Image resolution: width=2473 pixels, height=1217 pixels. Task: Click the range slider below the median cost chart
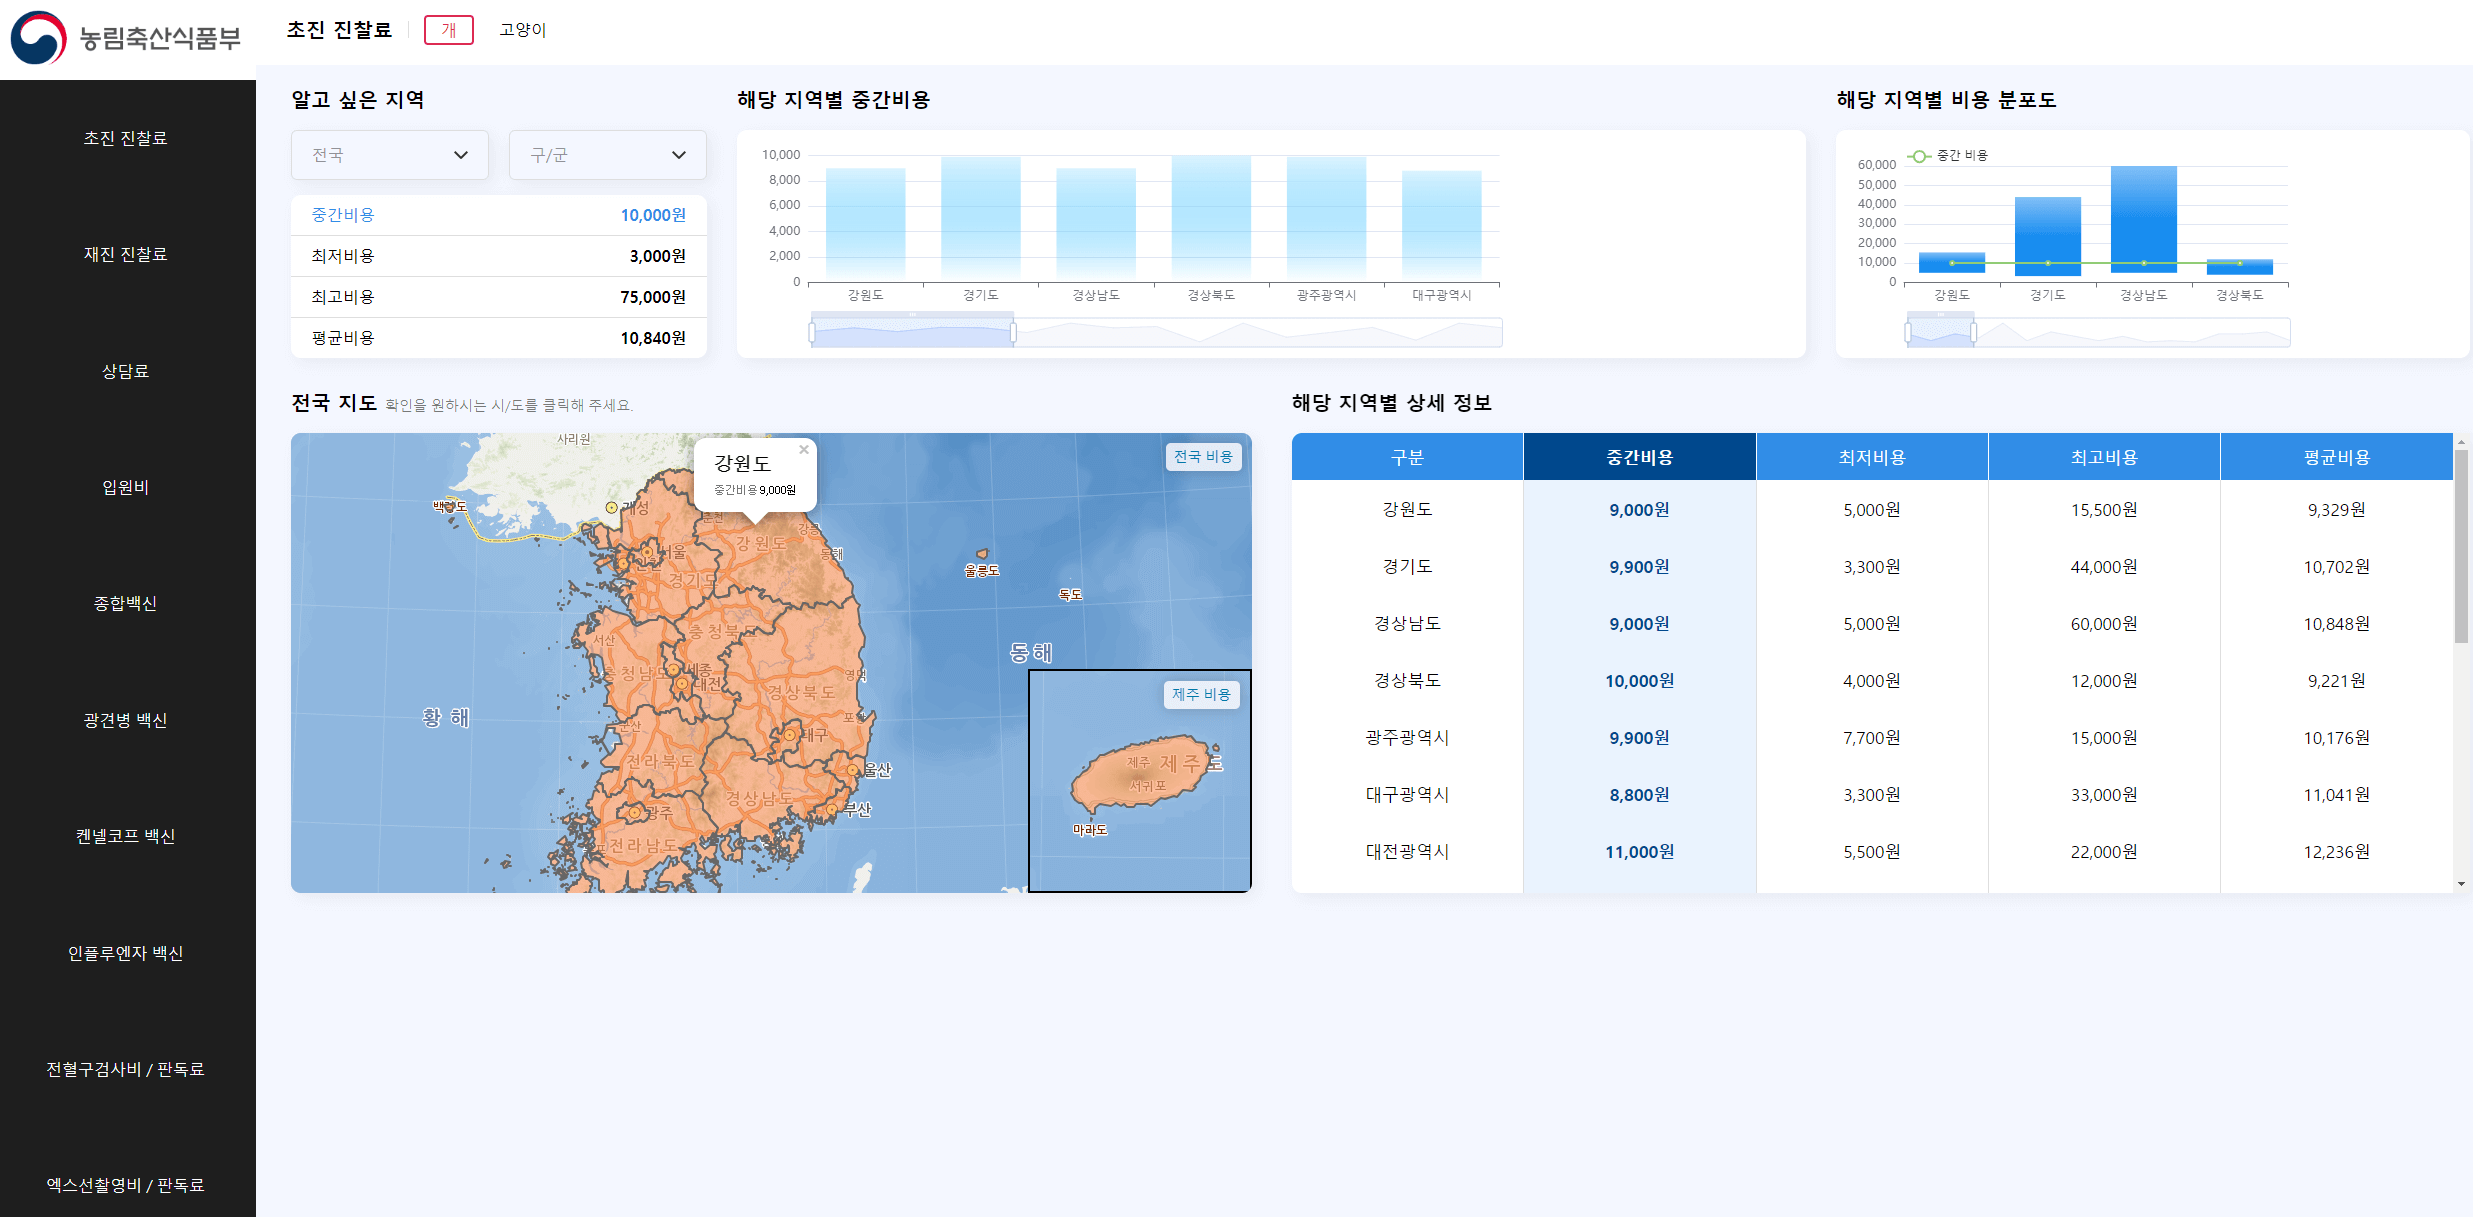click(910, 330)
